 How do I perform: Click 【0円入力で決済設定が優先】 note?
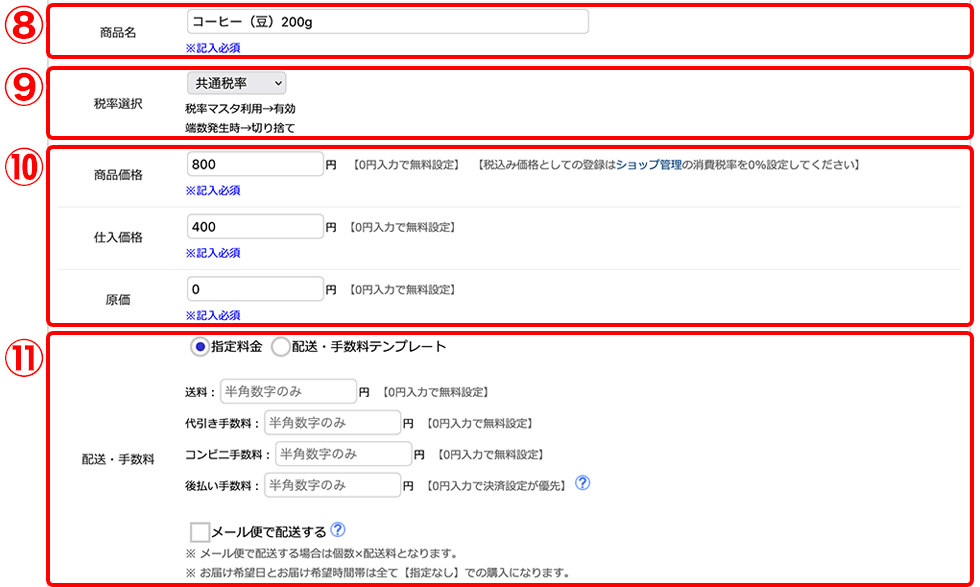496,486
